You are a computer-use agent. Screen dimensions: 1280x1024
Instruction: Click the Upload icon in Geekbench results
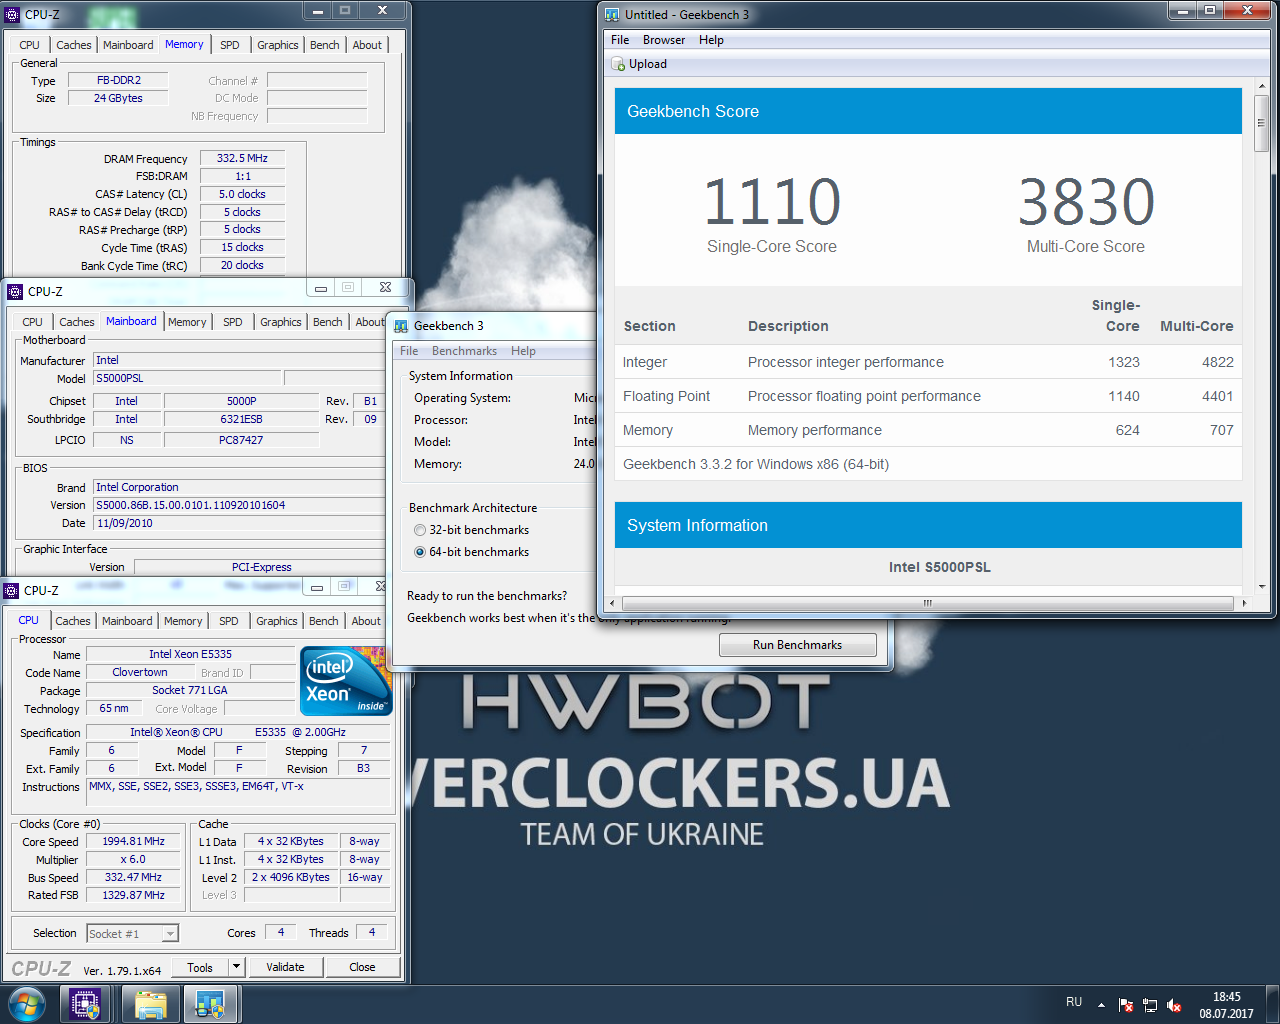[619, 64]
